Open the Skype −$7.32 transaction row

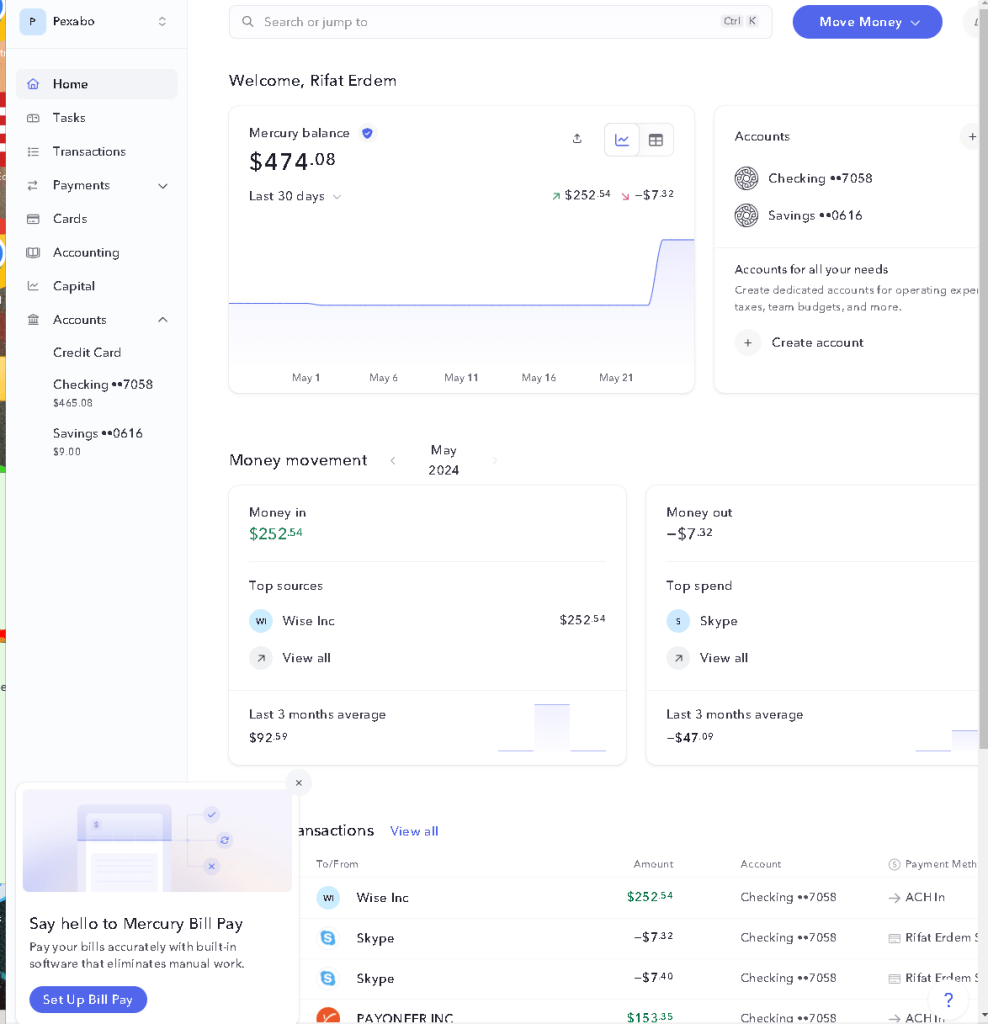click(639, 938)
